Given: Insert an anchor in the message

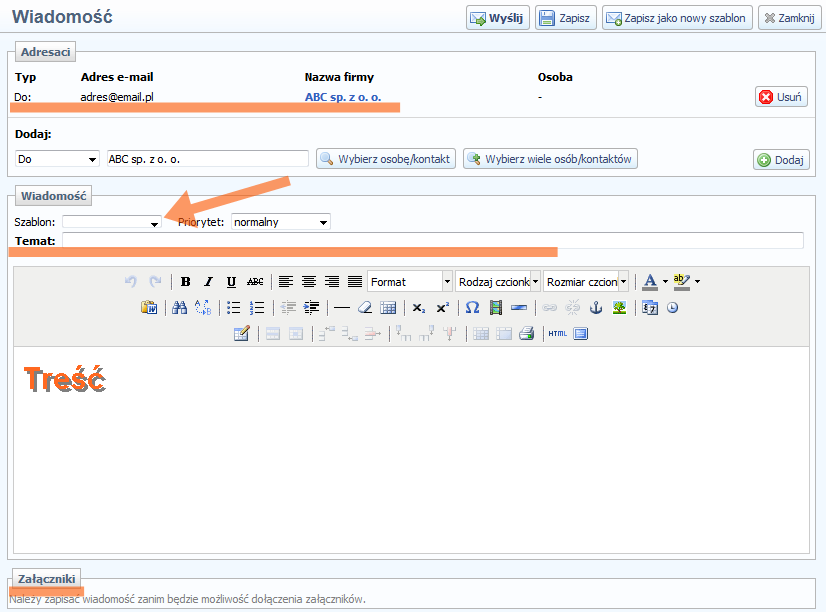Looking at the screenshot, I should pyautogui.click(x=597, y=308).
